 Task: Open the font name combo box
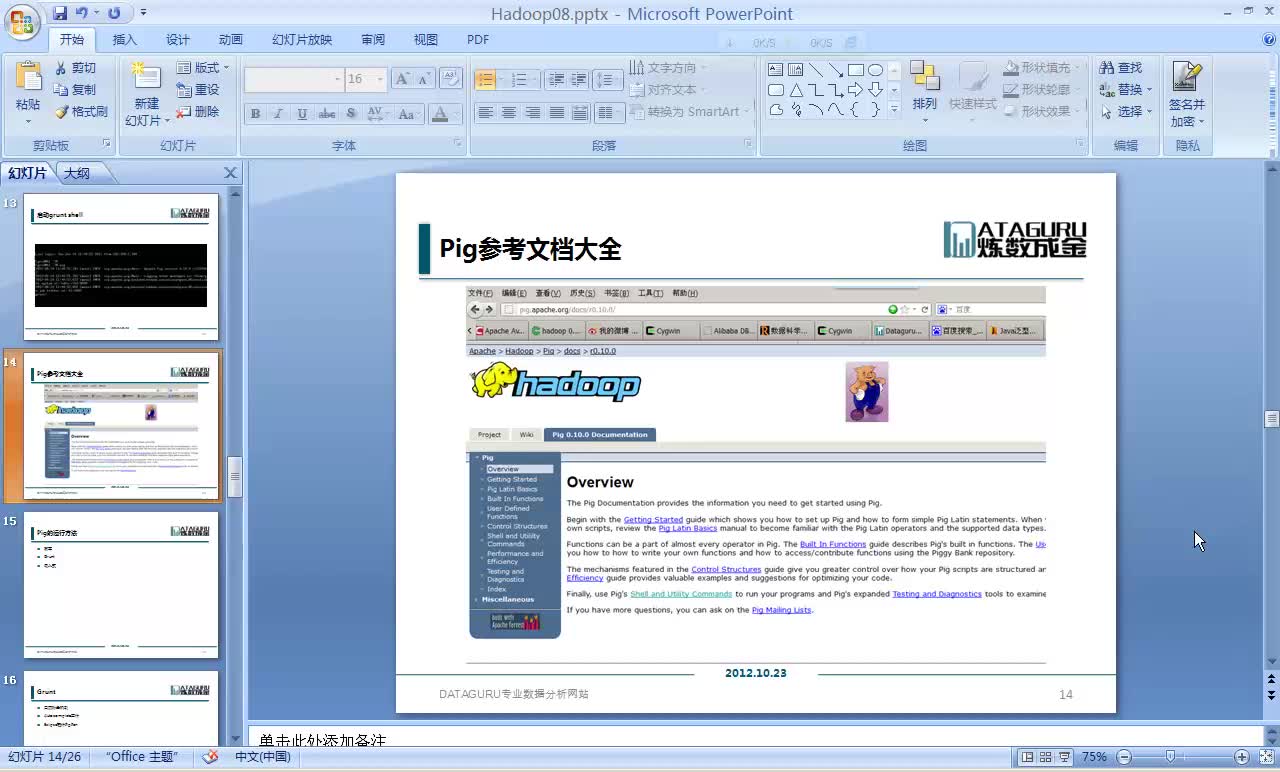pyautogui.click(x=294, y=79)
